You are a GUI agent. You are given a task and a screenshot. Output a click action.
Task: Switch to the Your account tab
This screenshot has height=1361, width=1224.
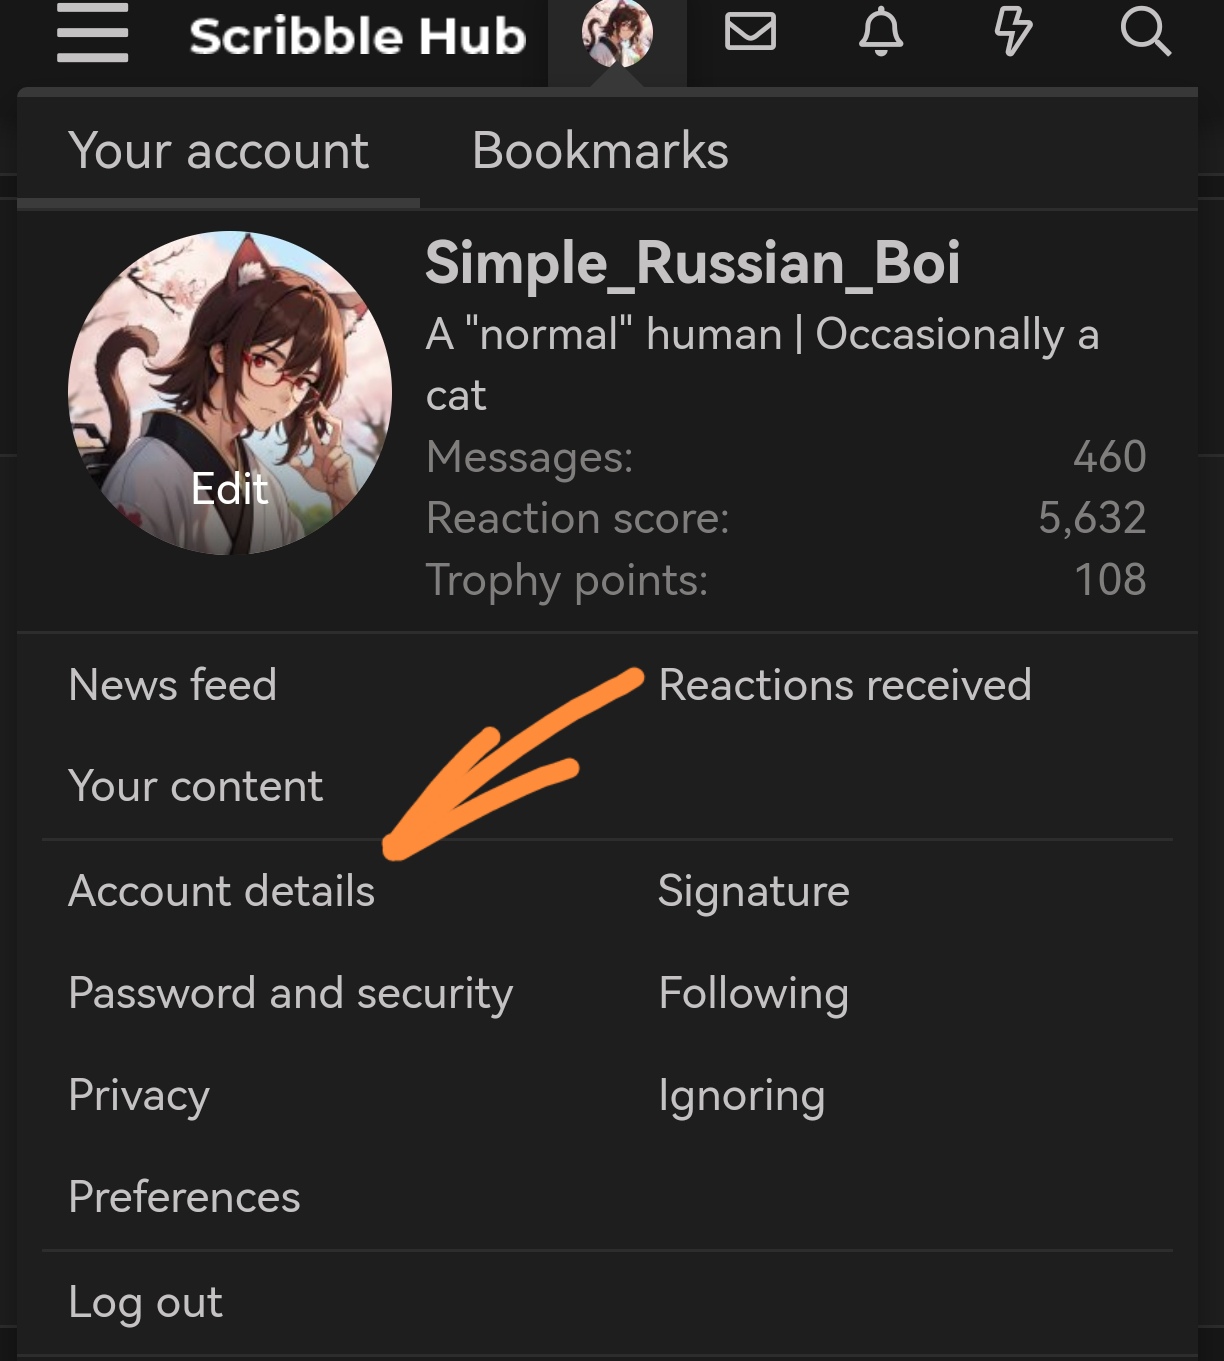coord(218,150)
